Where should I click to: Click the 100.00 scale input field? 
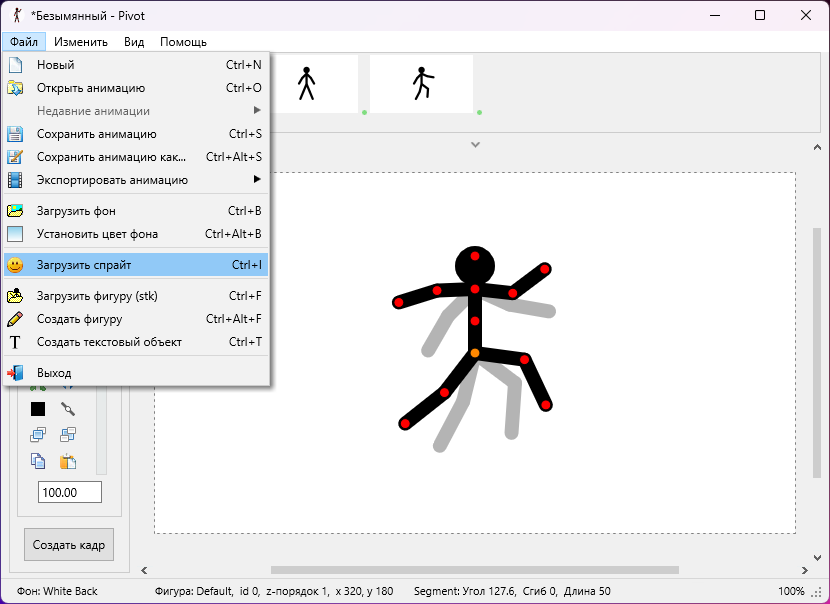point(70,492)
